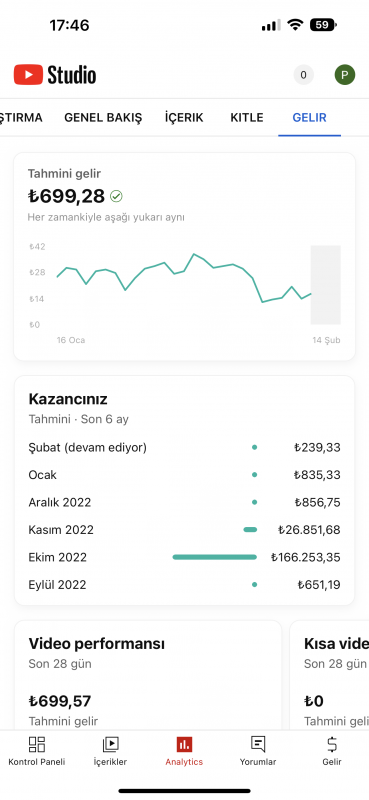This screenshot has width=369, height=800.
Task: Select the Ekim 2022 earnings row
Action: click(184, 557)
